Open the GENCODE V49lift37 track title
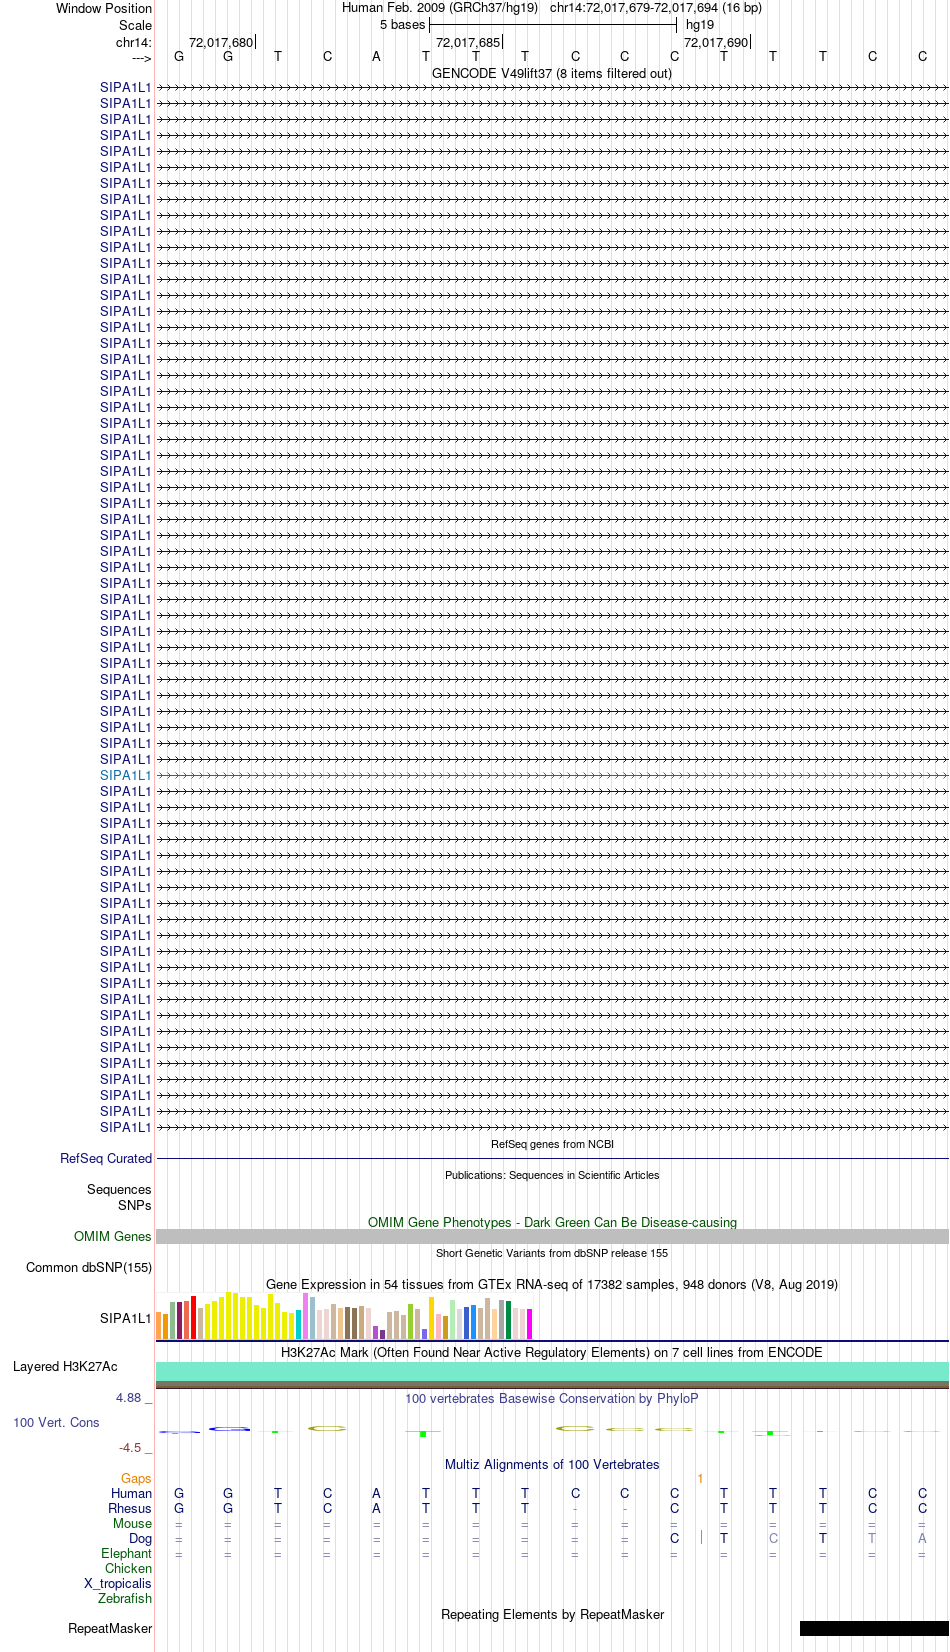This screenshot has width=950, height=1652. pyautogui.click(x=552, y=73)
